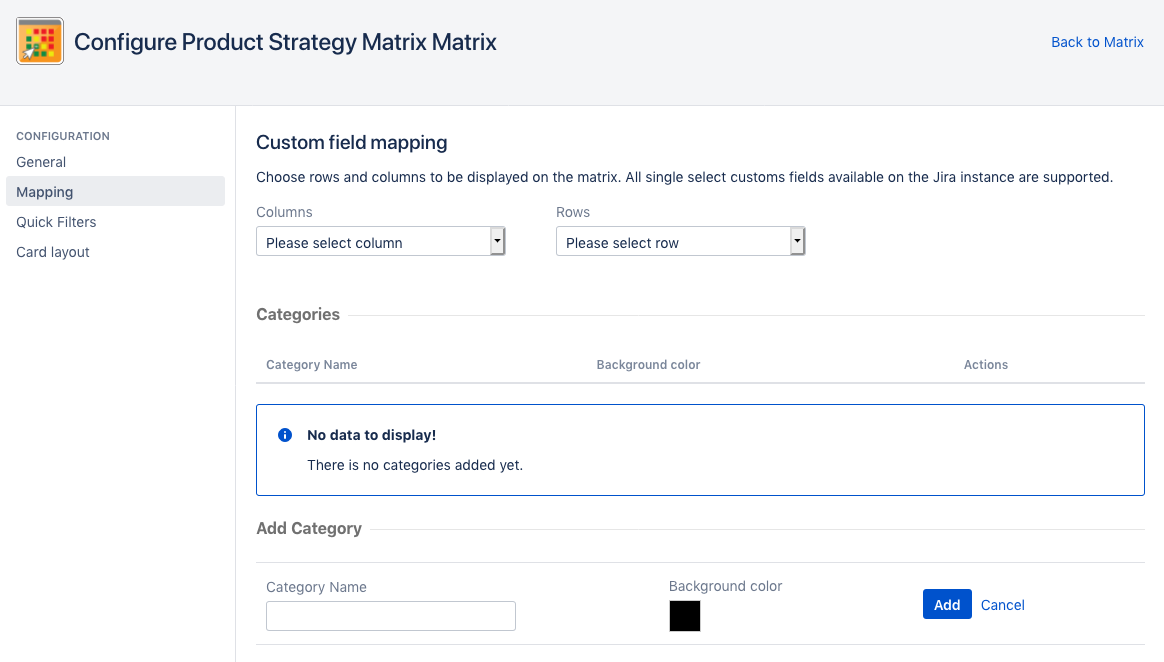
Task: Click the Custom field mapping heading
Action: pos(351,143)
